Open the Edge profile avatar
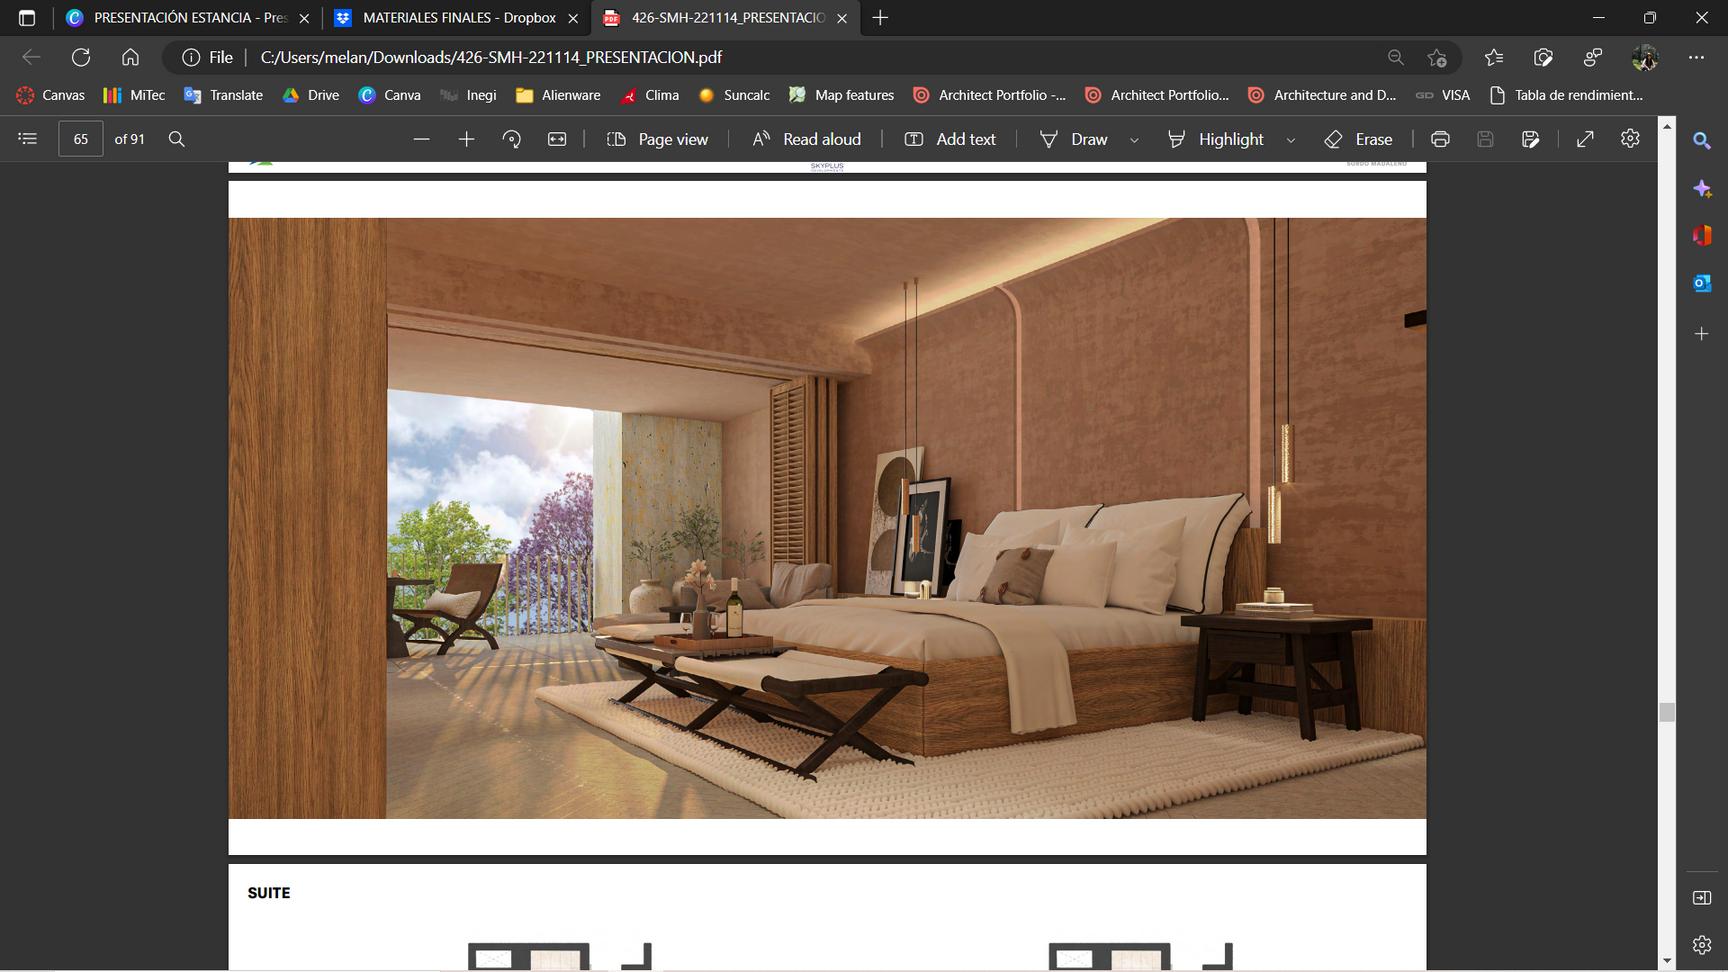Screen dimensions: 1728x972 [1645, 57]
